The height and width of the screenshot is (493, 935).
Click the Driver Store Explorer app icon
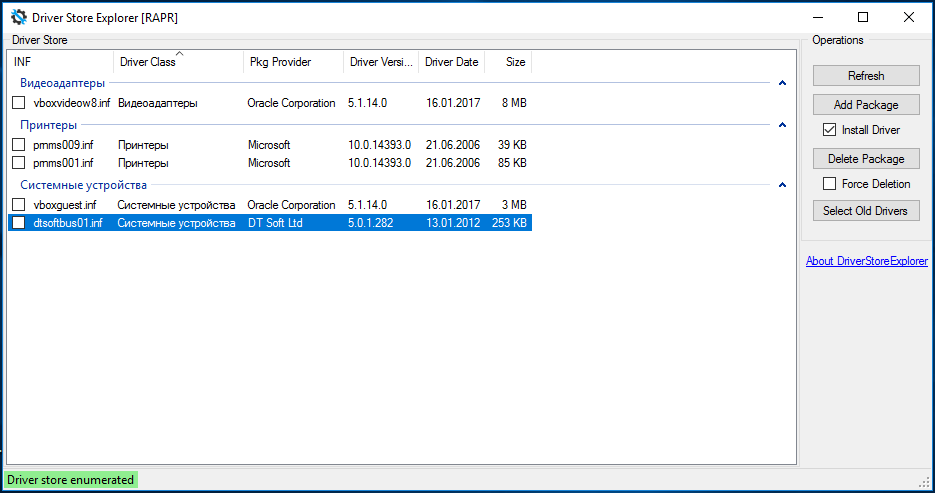pyautogui.click(x=19, y=17)
